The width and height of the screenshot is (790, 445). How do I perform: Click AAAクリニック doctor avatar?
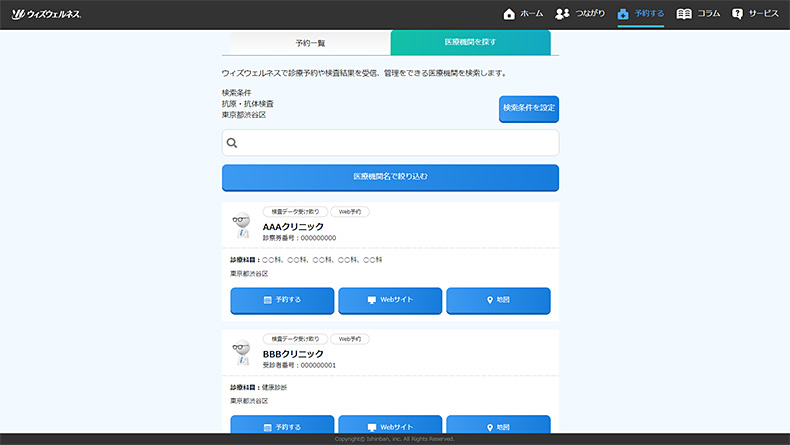click(241, 227)
